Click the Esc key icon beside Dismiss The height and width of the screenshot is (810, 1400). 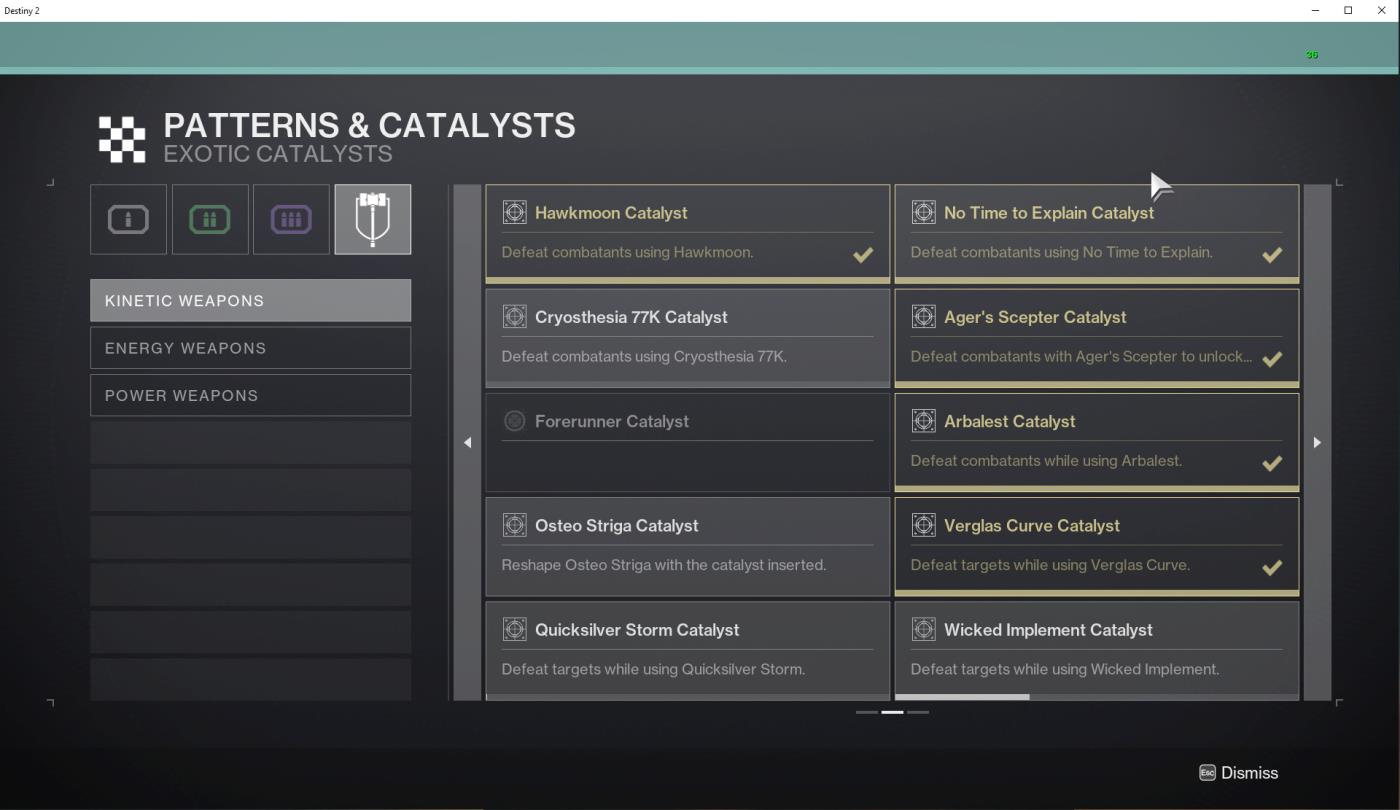click(x=1207, y=773)
